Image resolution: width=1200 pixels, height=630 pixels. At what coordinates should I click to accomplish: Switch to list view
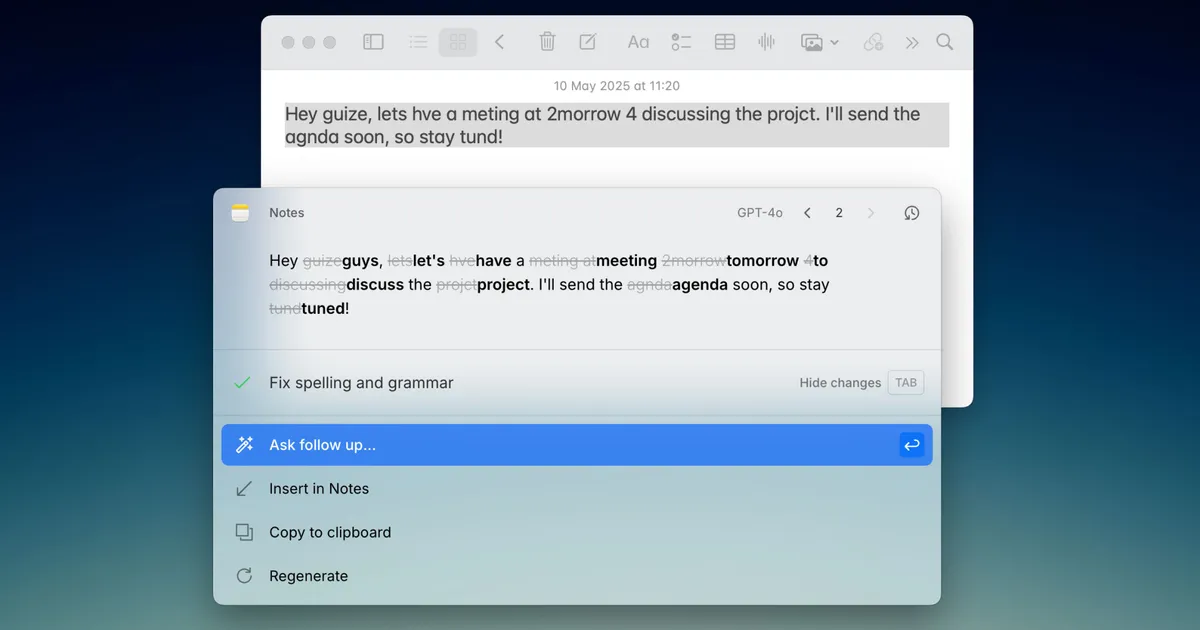(x=418, y=42)
